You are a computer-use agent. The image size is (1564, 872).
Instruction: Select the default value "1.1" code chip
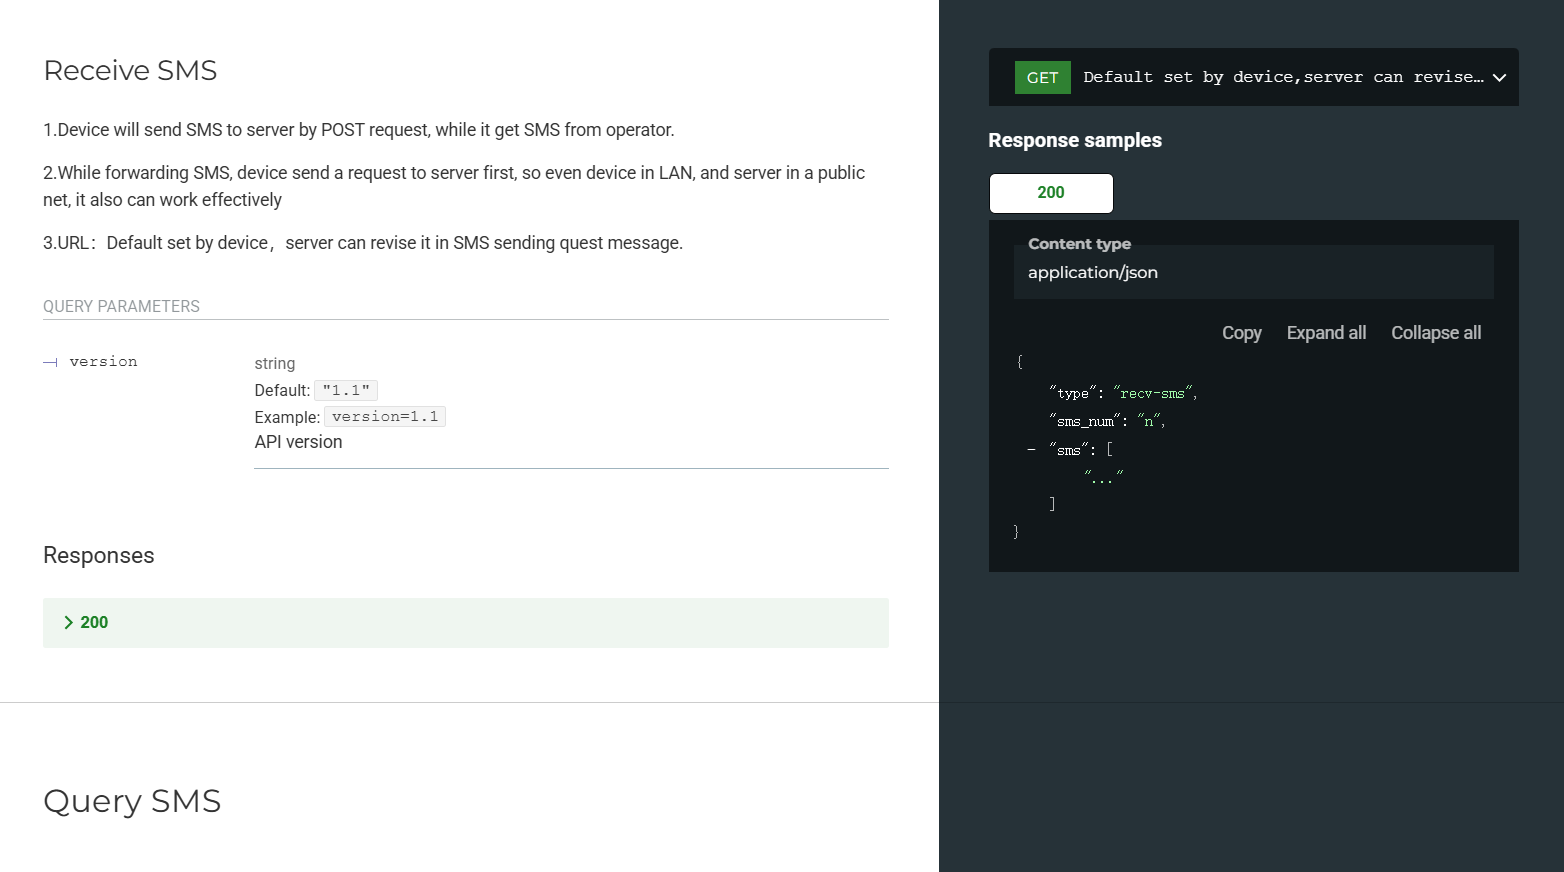click(x=346, y=391)
